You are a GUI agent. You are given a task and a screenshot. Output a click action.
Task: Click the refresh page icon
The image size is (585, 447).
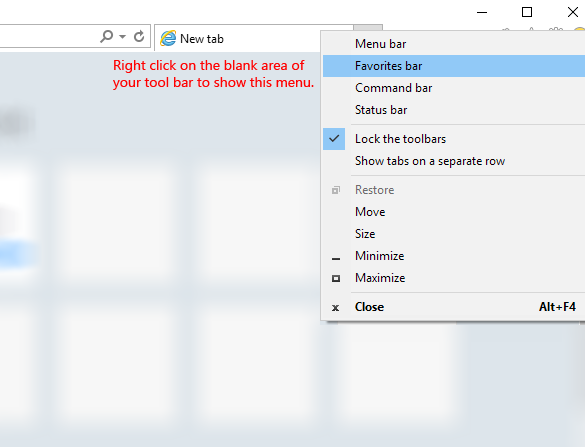[139, 36]
